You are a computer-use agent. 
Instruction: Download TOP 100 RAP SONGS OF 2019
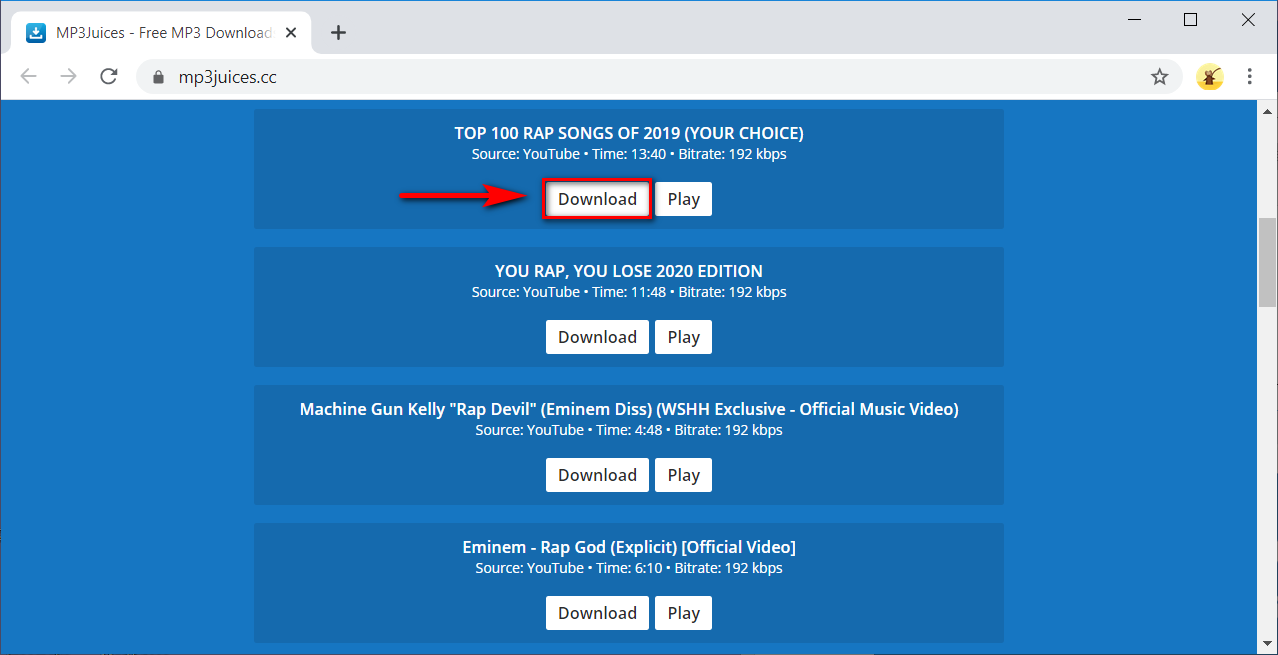[597, 199]
